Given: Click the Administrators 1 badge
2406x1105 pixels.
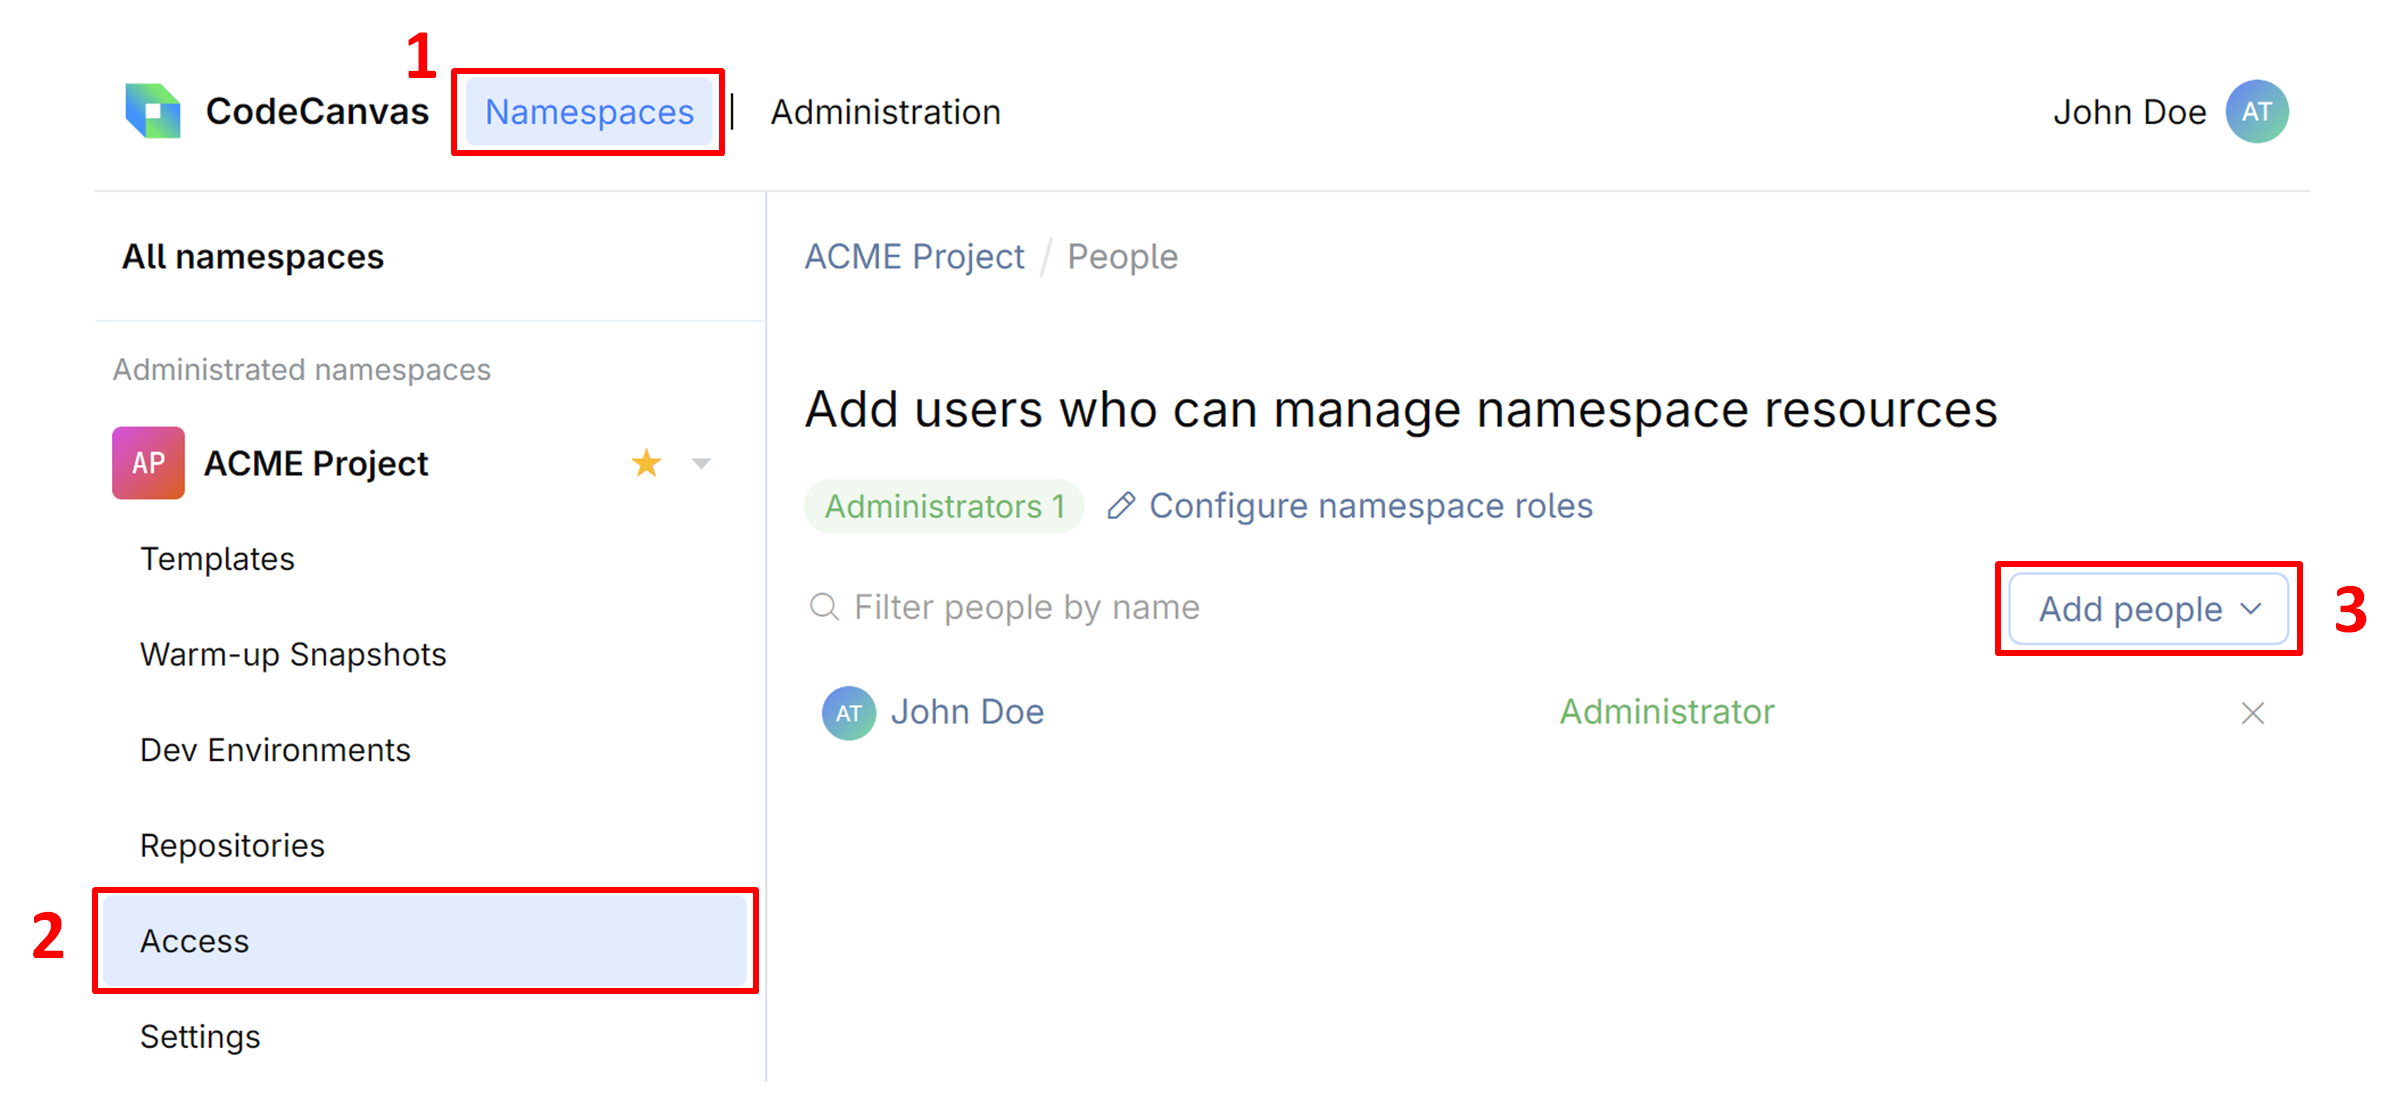Looking at the screenshot, I should pyautogui.click(x=942, y=505).
